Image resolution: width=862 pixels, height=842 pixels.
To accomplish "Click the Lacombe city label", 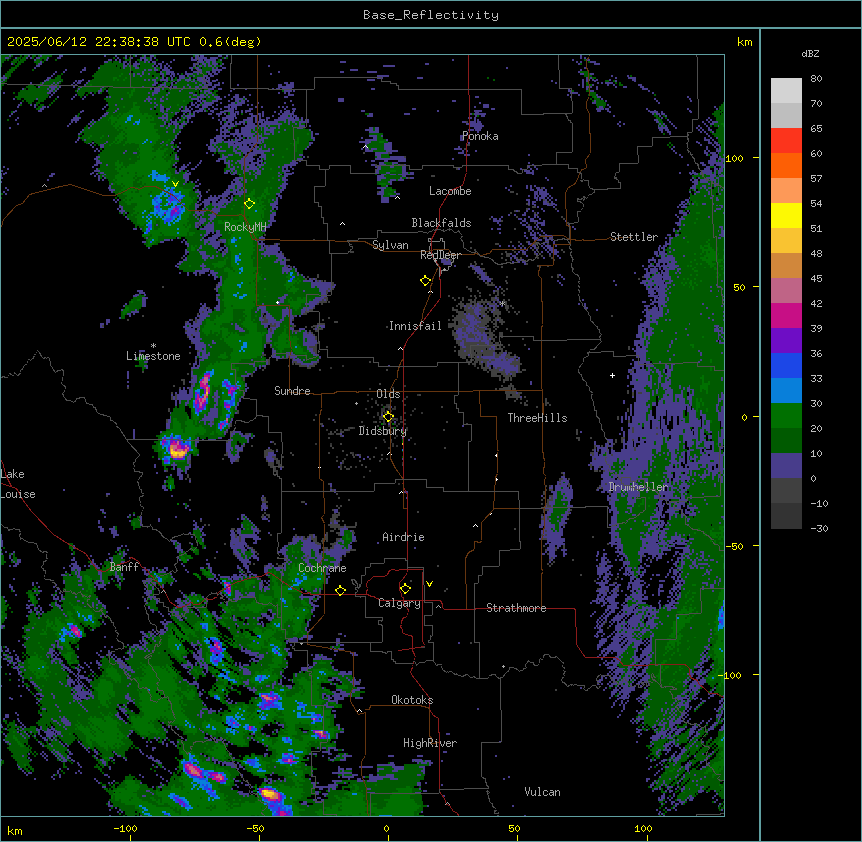I will [450, 191].
